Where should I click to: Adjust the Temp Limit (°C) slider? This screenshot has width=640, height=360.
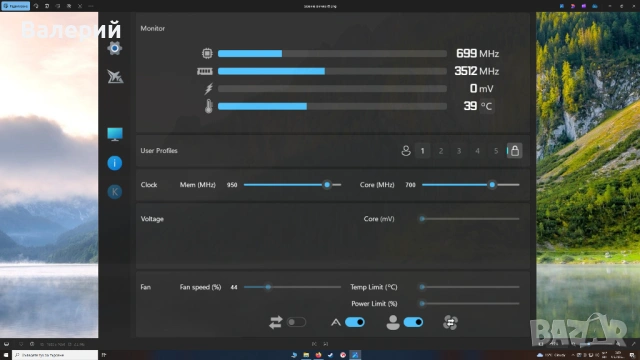tap(471, 287)
